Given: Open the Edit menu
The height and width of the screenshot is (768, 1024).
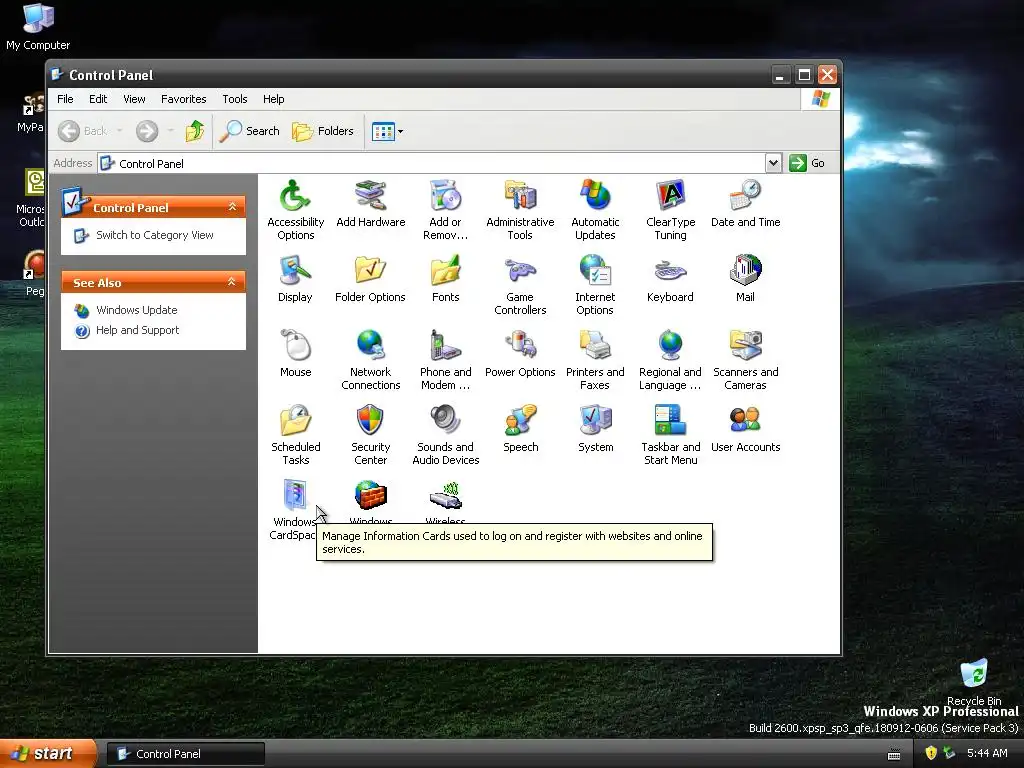Looking at the screenshot, I should (x=98, y=99).
